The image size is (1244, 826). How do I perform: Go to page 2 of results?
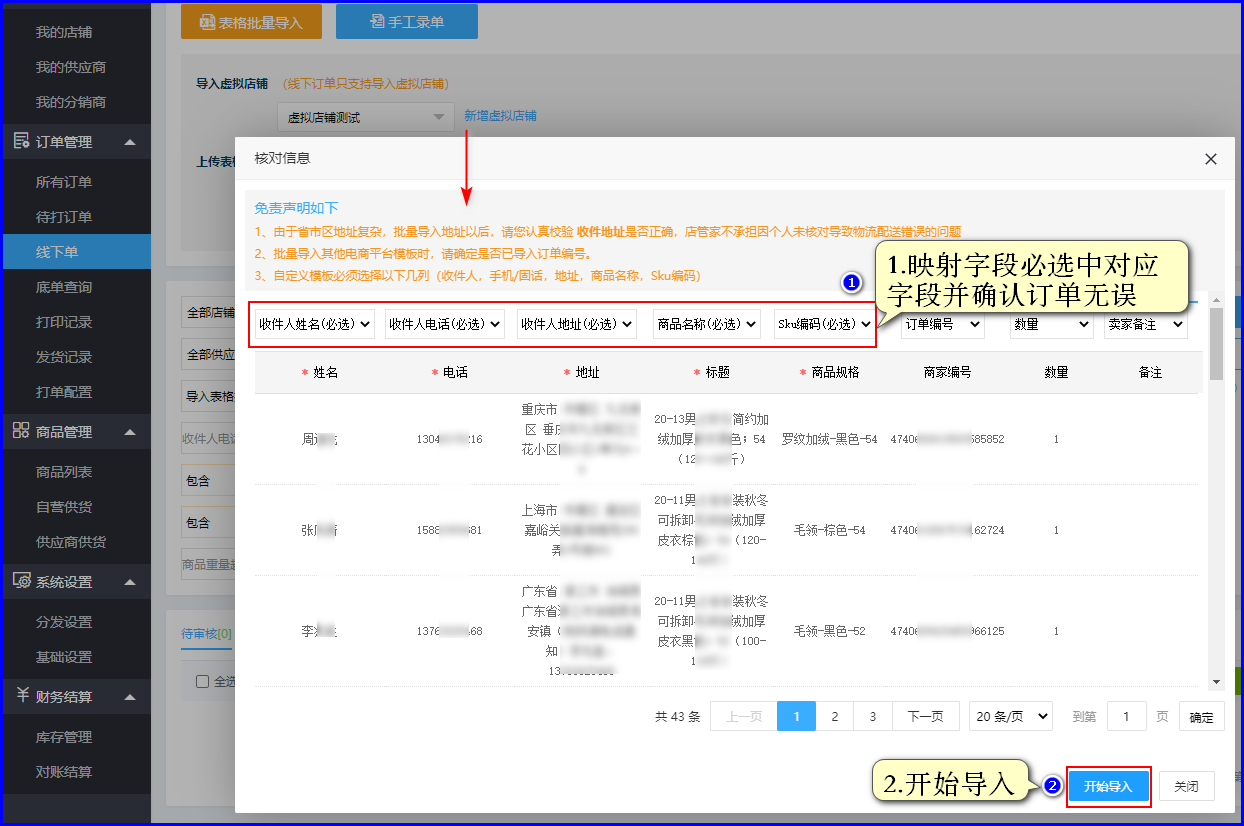coord(835,716)
